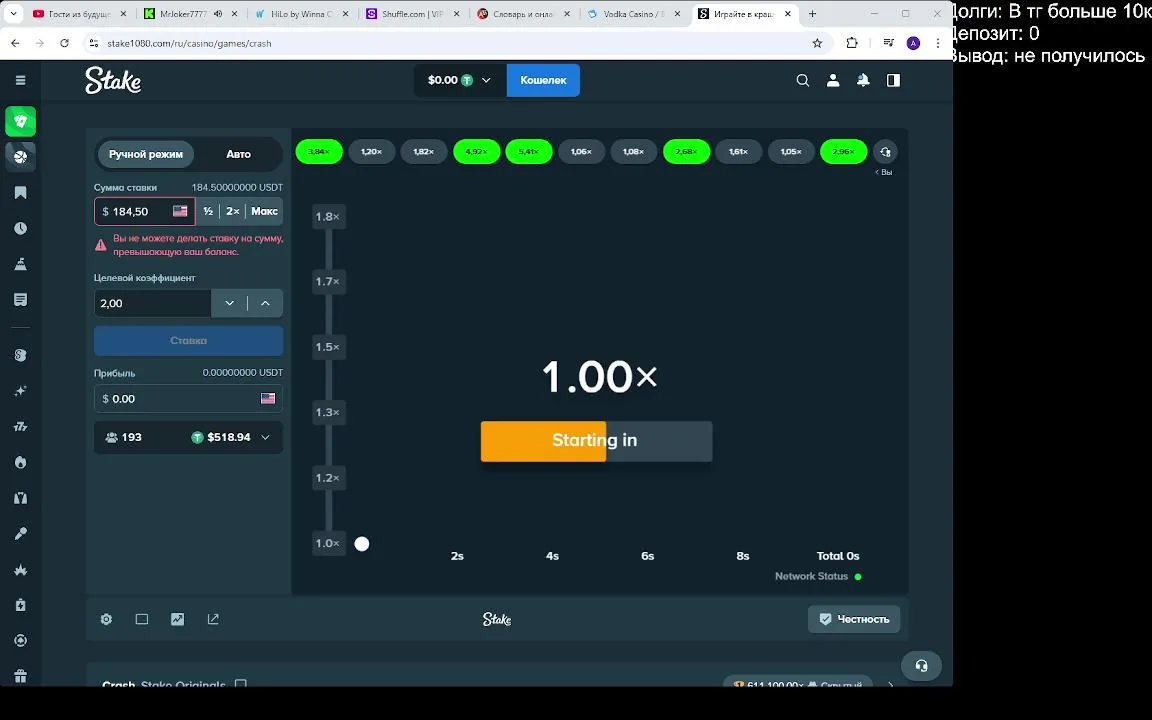Open the flame hot games icon in sidebar

[x=21, y=462]
